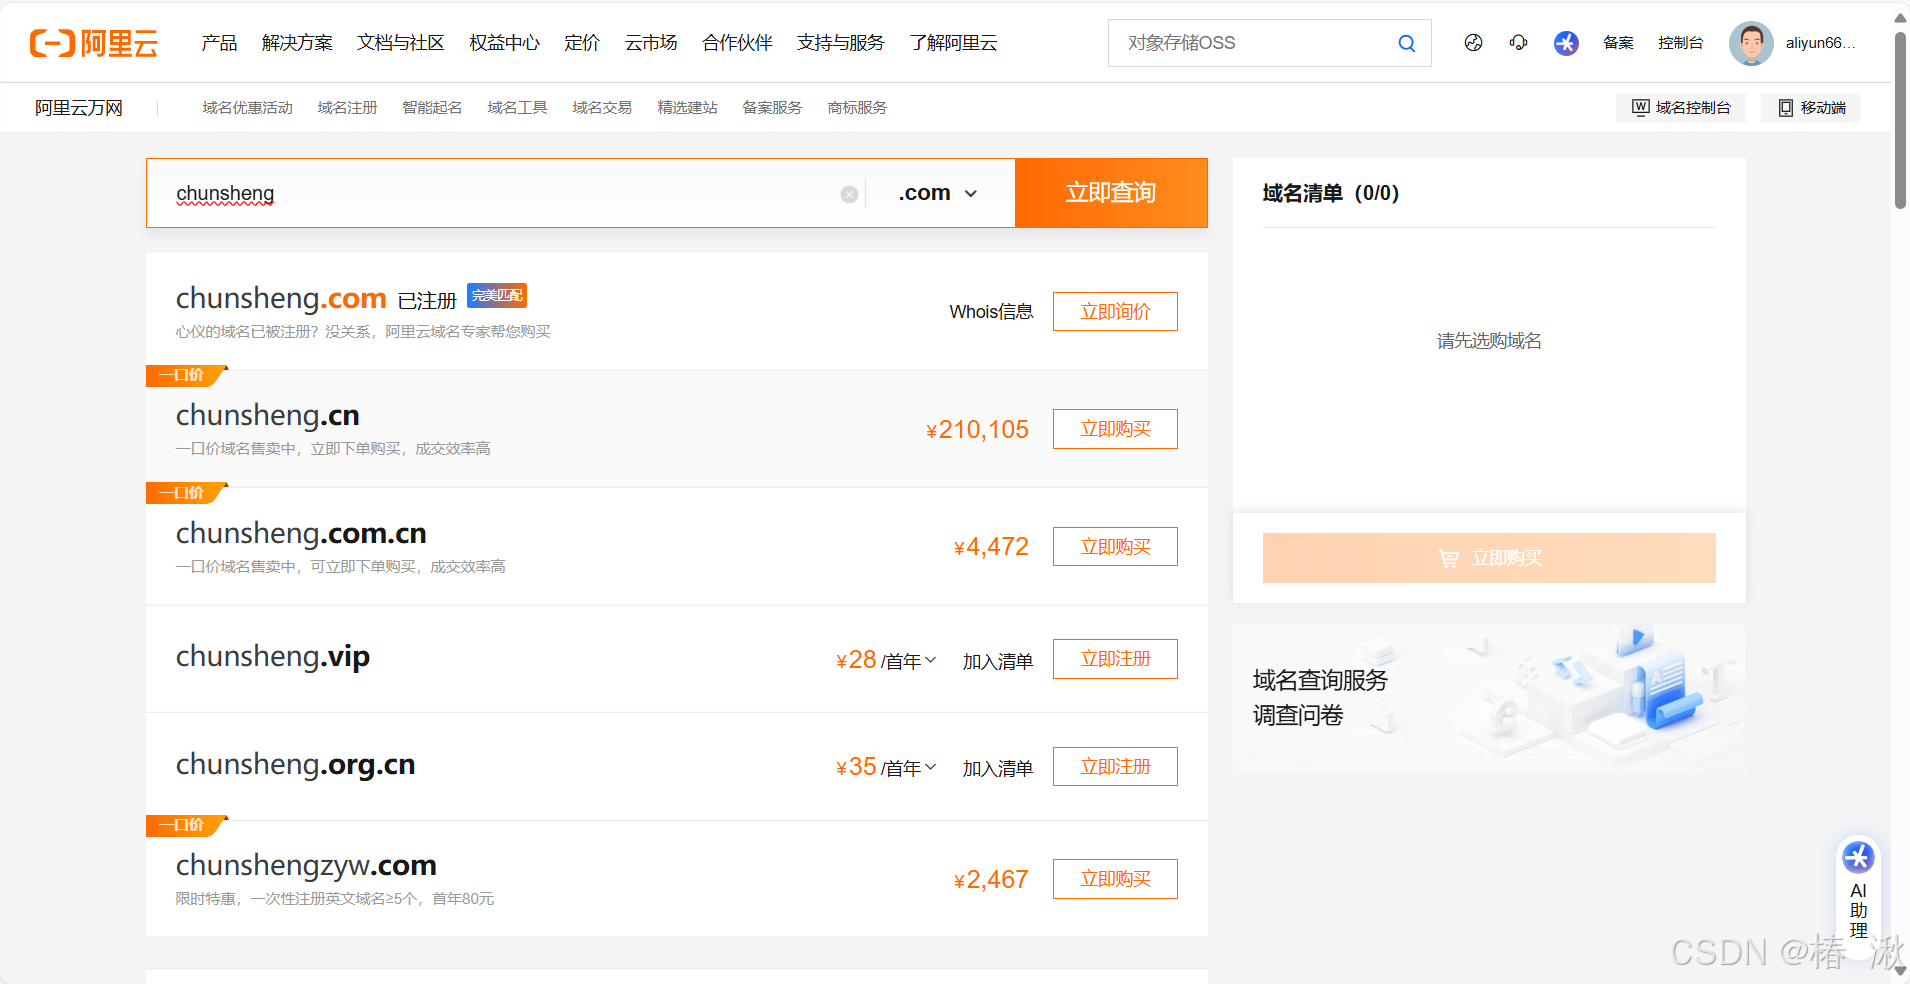The image size is (1910, 984).
Task: Open 控制台 from the header
Action: point(1680,43)
